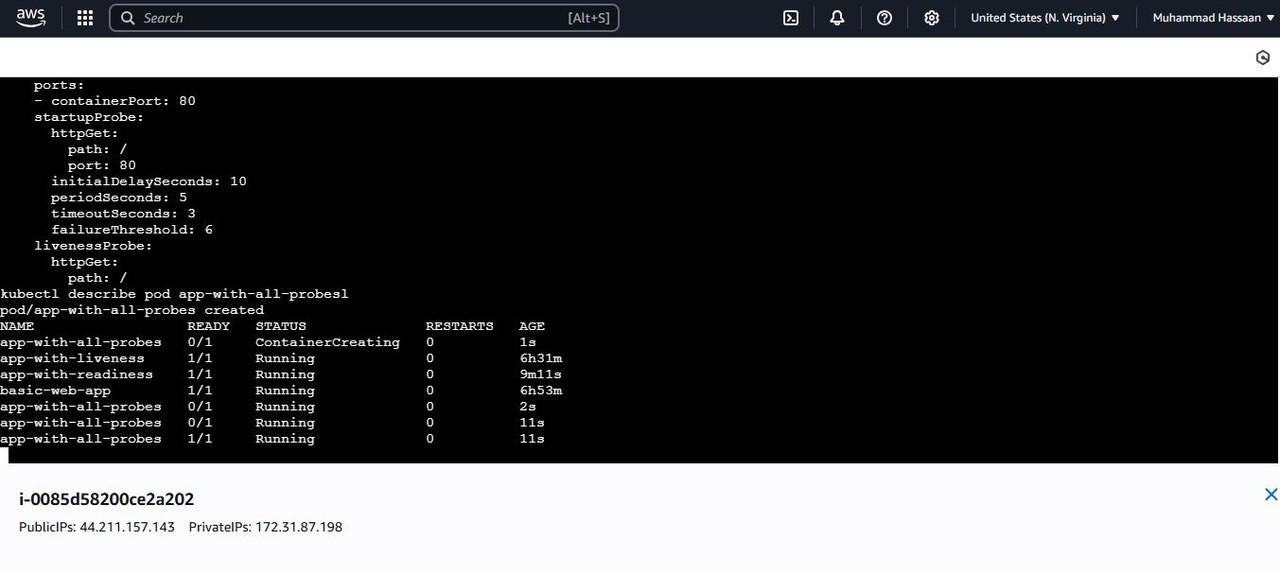Image resolution: width=1280 pixels, height=572 pixels.
Task: Click the 'pod/app-with-all-probes created' line
Action: coord(132,310)
